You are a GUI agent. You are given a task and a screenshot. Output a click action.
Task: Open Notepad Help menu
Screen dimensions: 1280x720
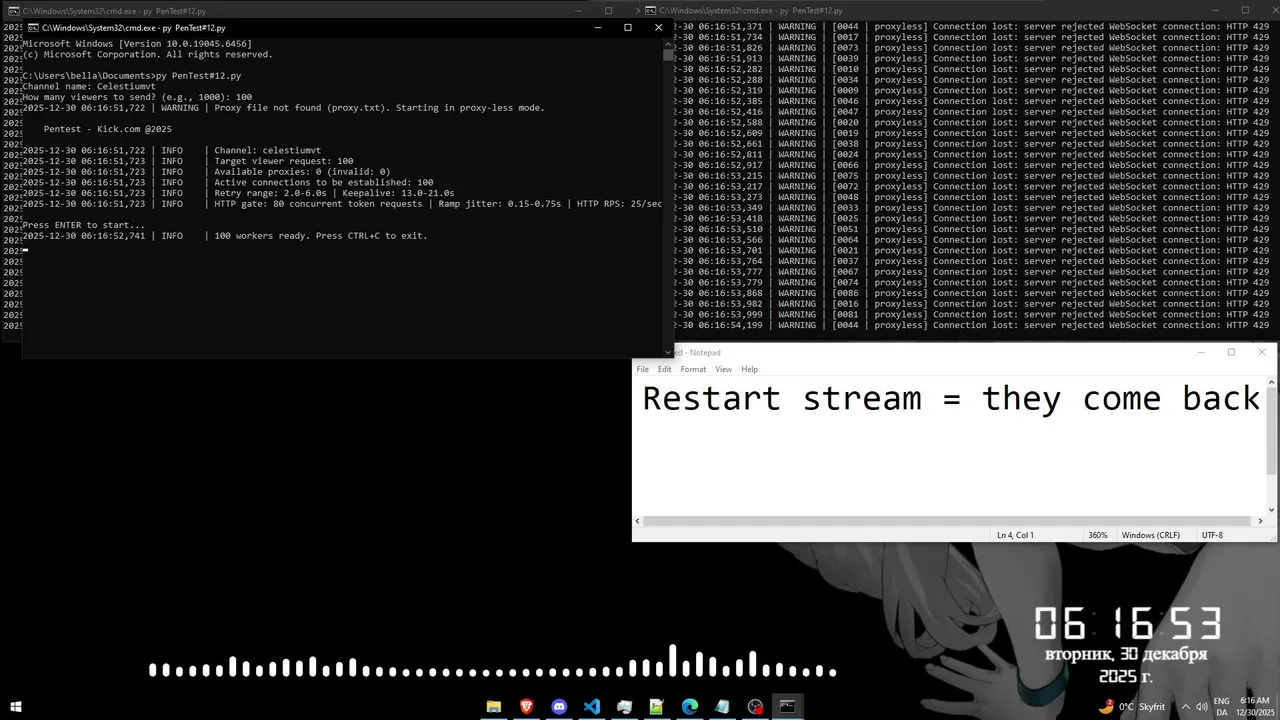[749, 369]
